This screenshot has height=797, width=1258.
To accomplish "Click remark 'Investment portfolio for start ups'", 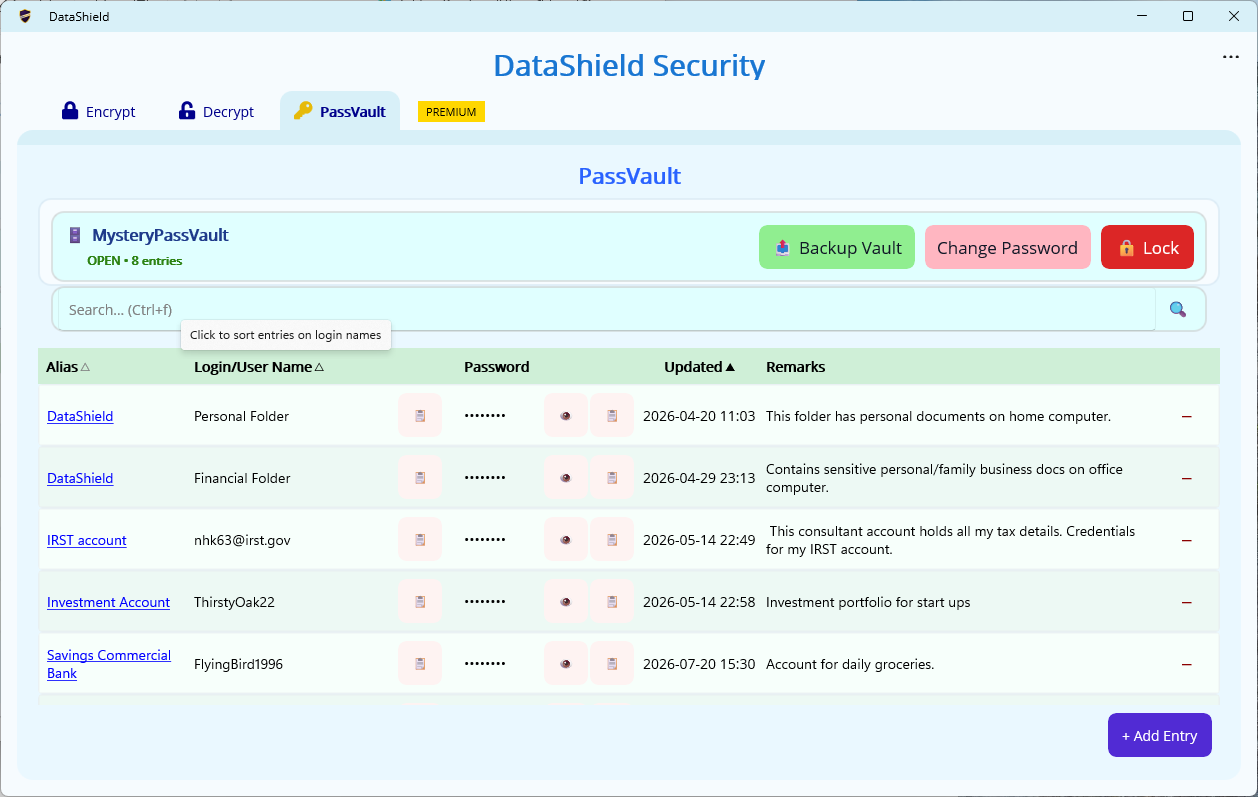I will click(x=868, y=602).
